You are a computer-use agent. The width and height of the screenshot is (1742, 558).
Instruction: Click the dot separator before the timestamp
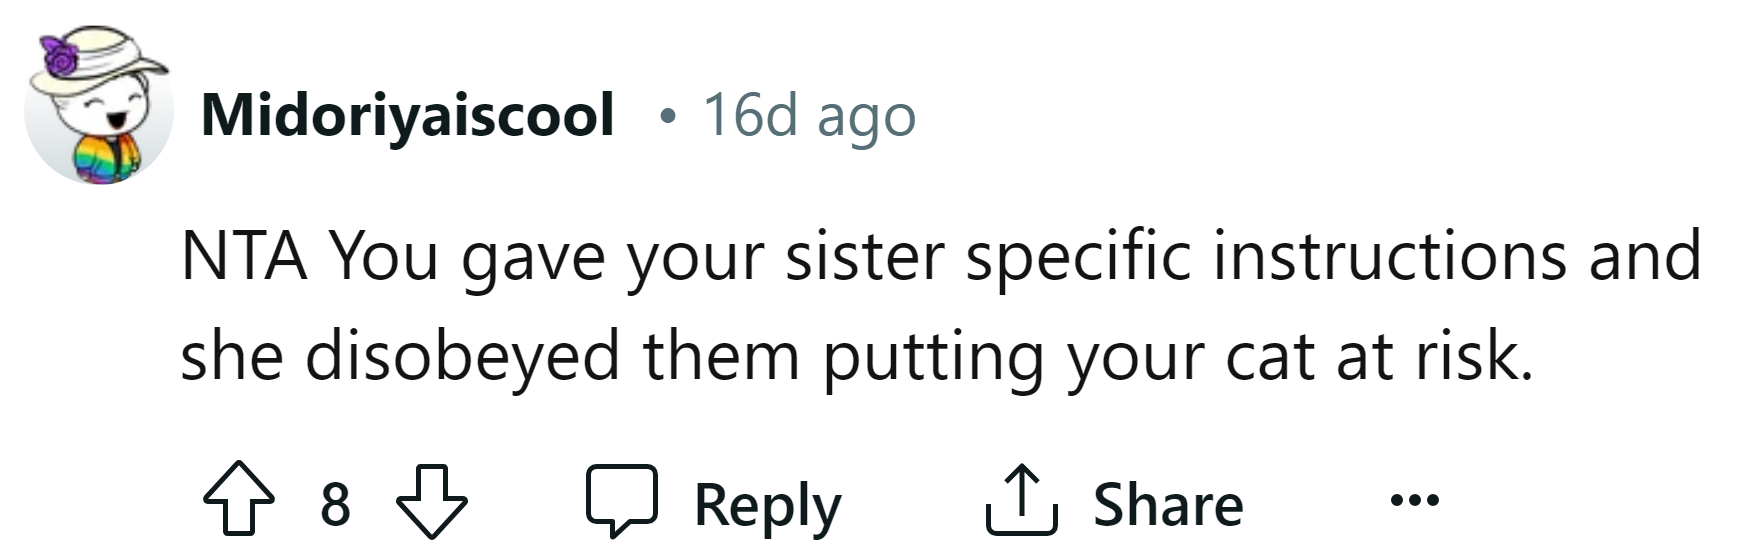click(x=667, y=118)
